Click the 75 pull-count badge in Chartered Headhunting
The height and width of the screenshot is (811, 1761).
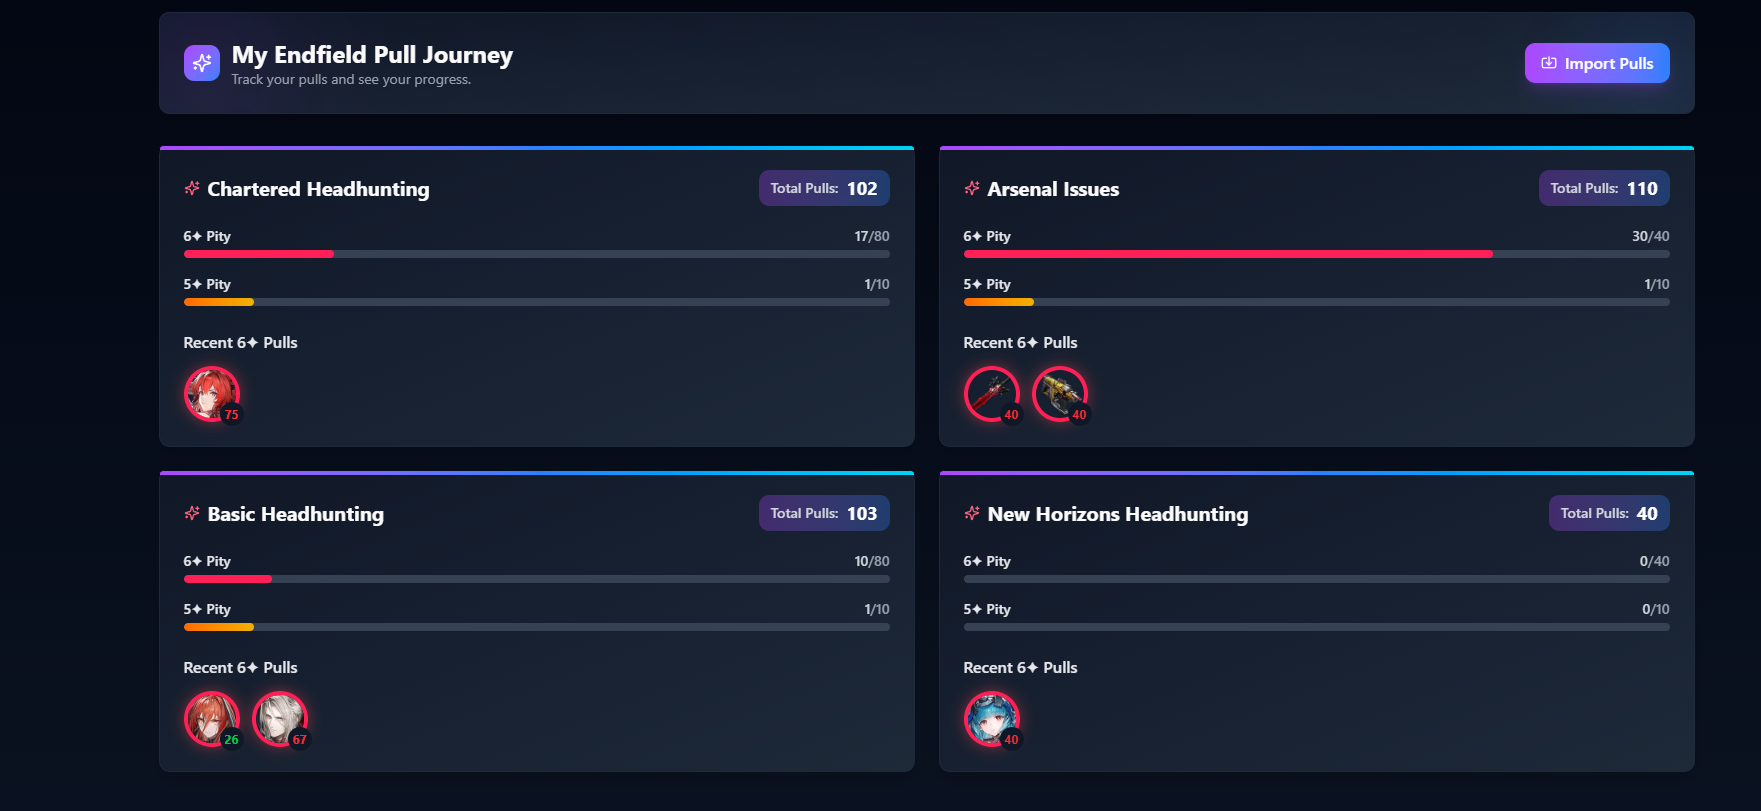231,414
